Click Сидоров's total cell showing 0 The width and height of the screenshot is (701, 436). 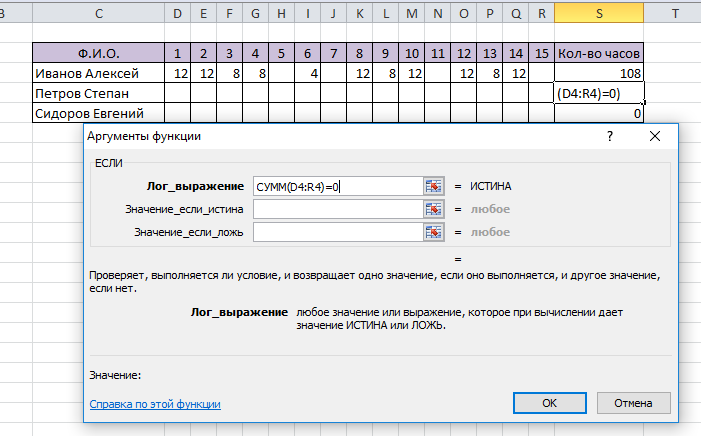coord(599,113)
